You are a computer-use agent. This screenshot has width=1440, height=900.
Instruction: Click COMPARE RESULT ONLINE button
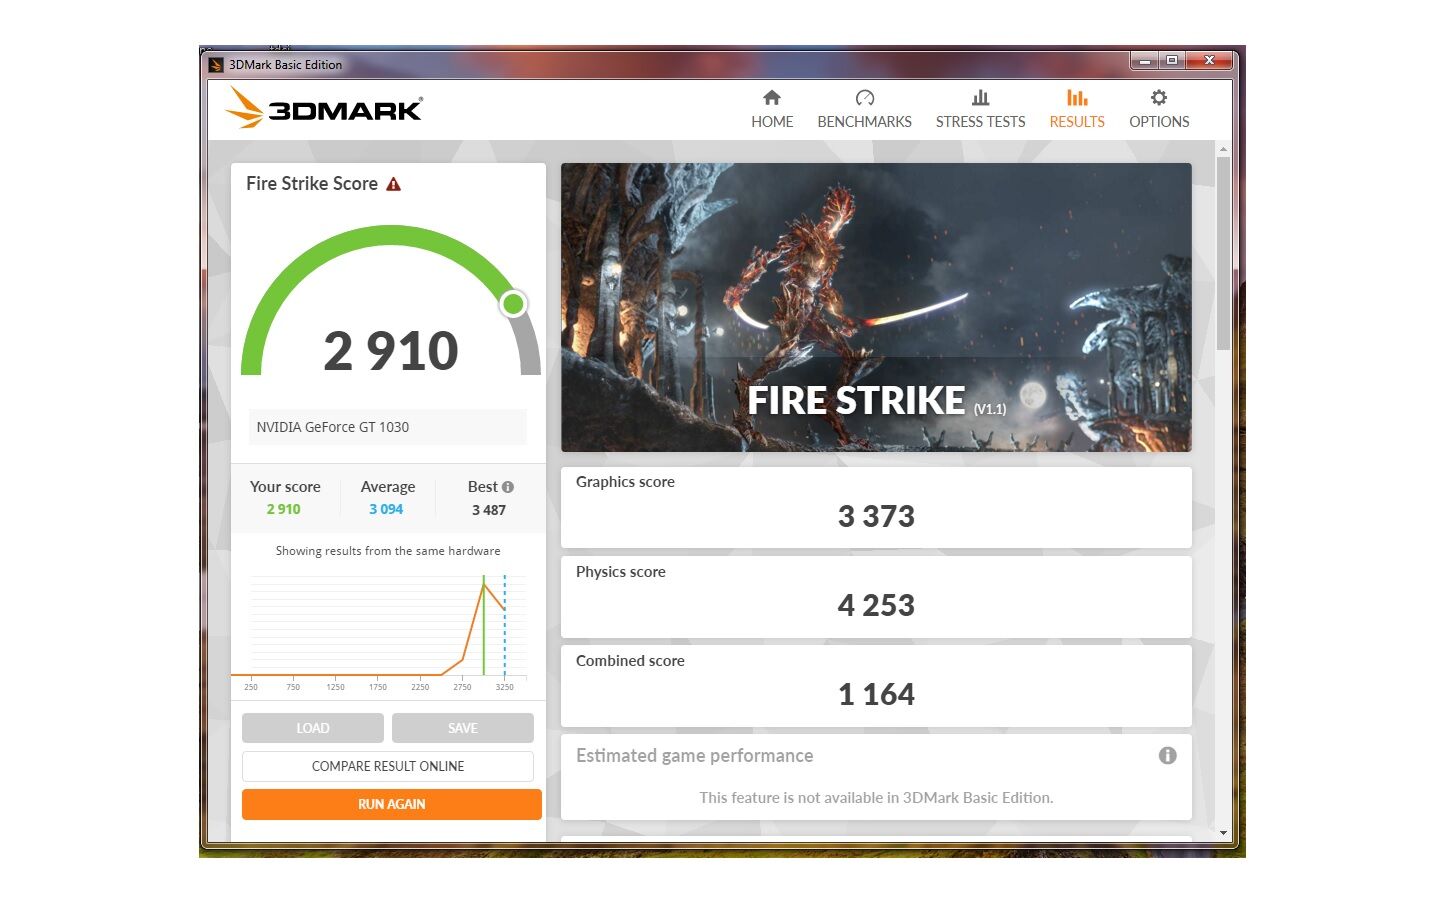(x=388, y=766)
